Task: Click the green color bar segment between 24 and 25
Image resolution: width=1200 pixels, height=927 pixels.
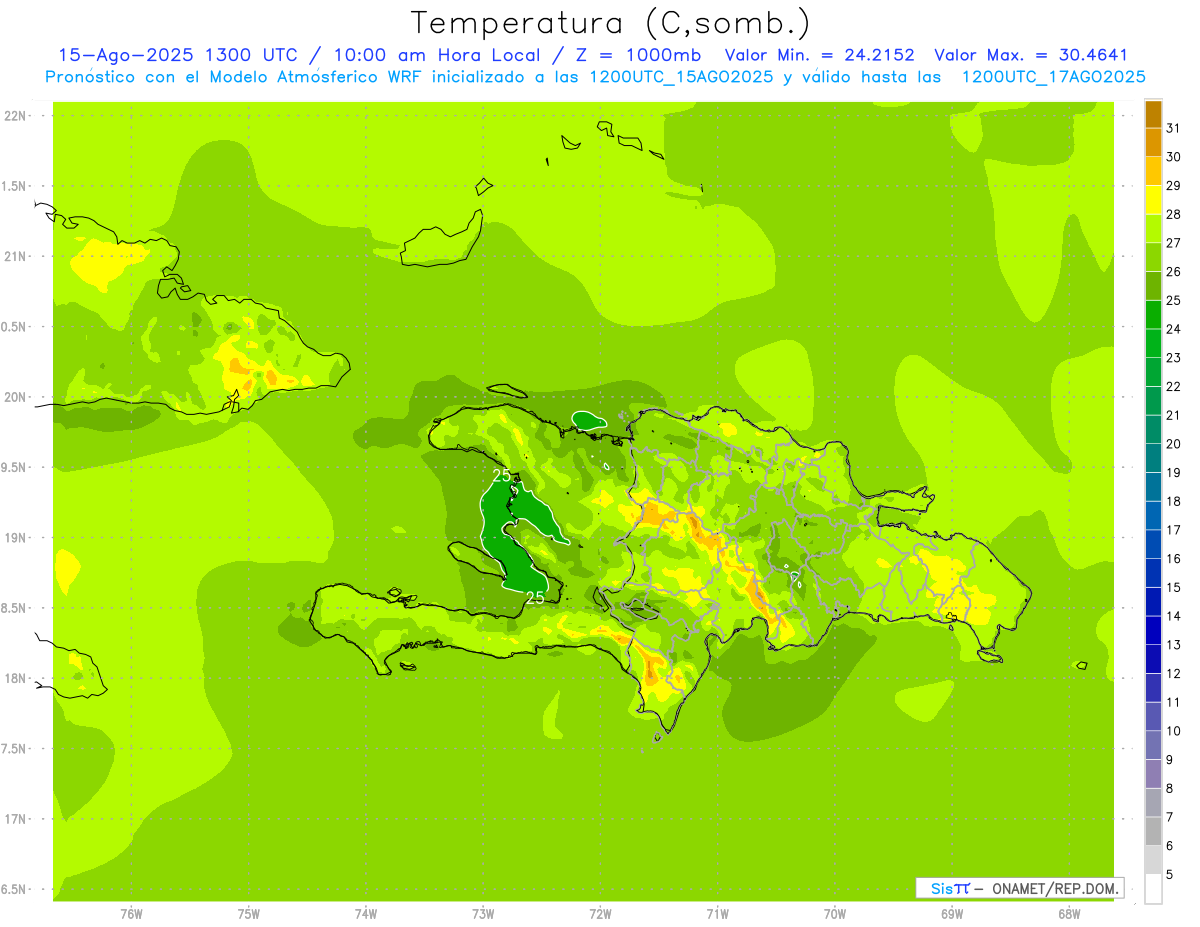Action: (1153, 315)
